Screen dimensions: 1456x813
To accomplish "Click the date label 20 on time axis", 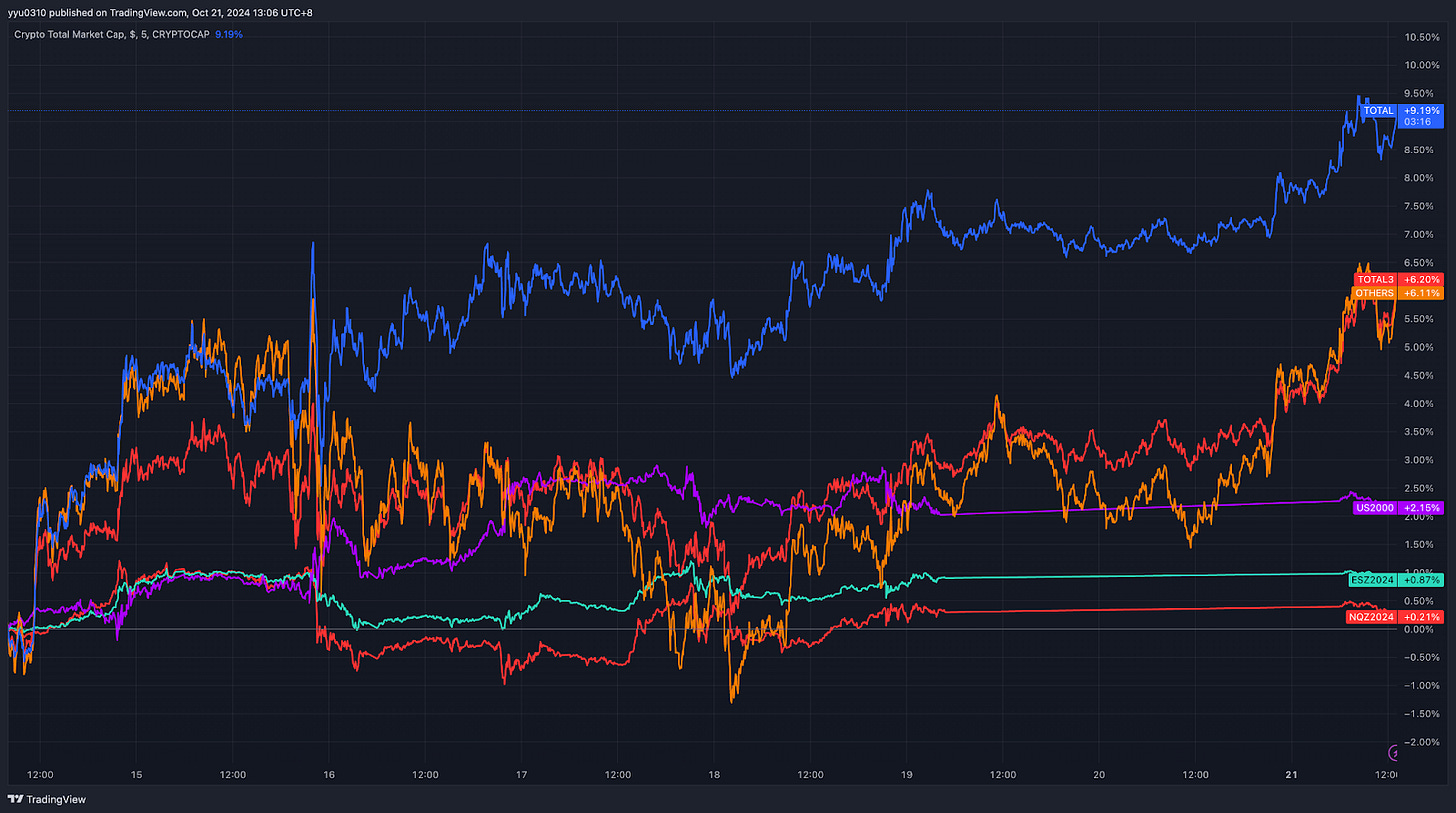I will click(1099, 774).
